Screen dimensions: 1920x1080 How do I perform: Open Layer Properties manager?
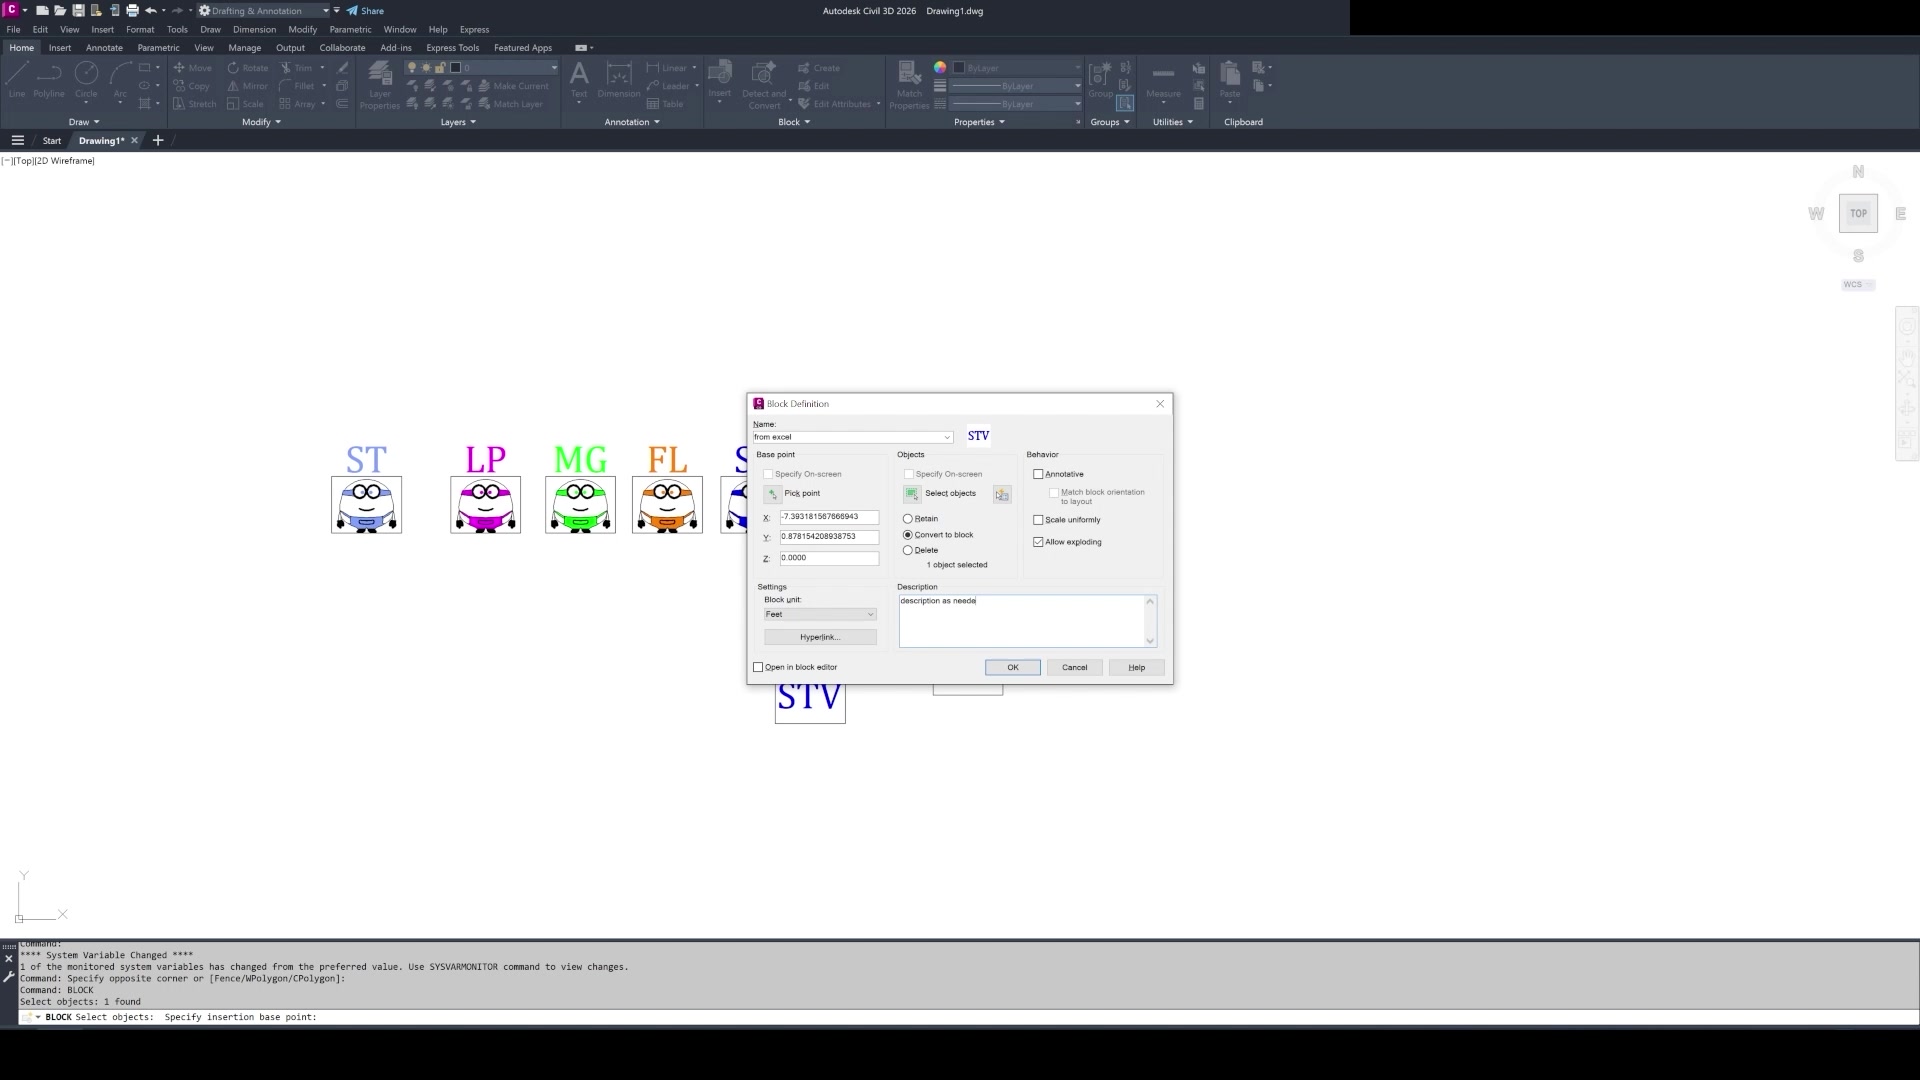pos(380,85)
